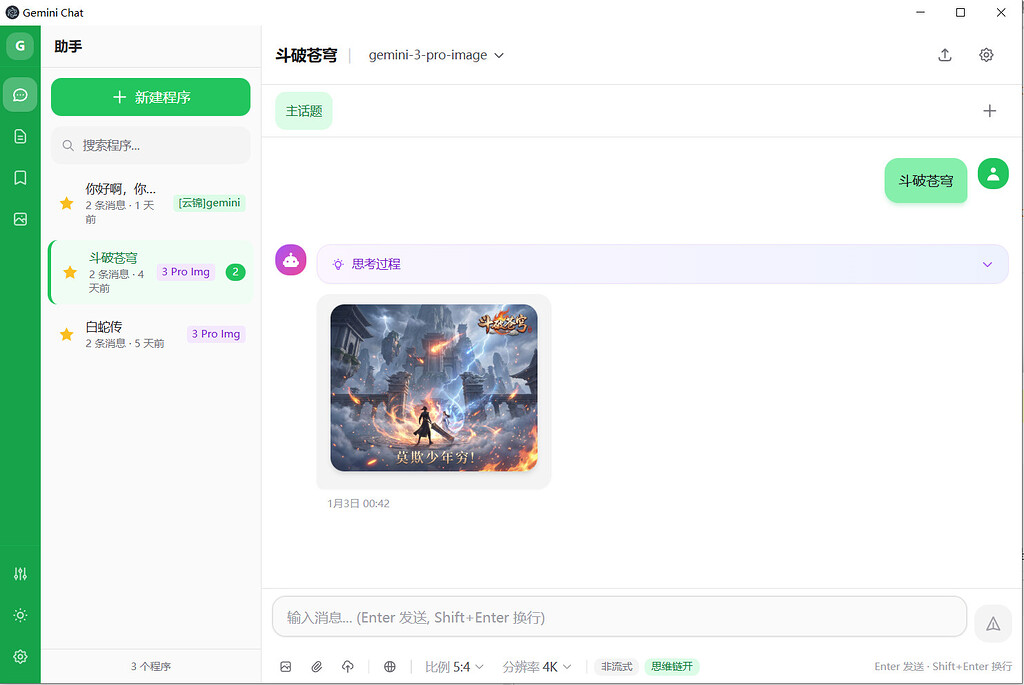The image size is (1024, 685).
Task: Click the cloud upload icon below input
Action: 348,667
